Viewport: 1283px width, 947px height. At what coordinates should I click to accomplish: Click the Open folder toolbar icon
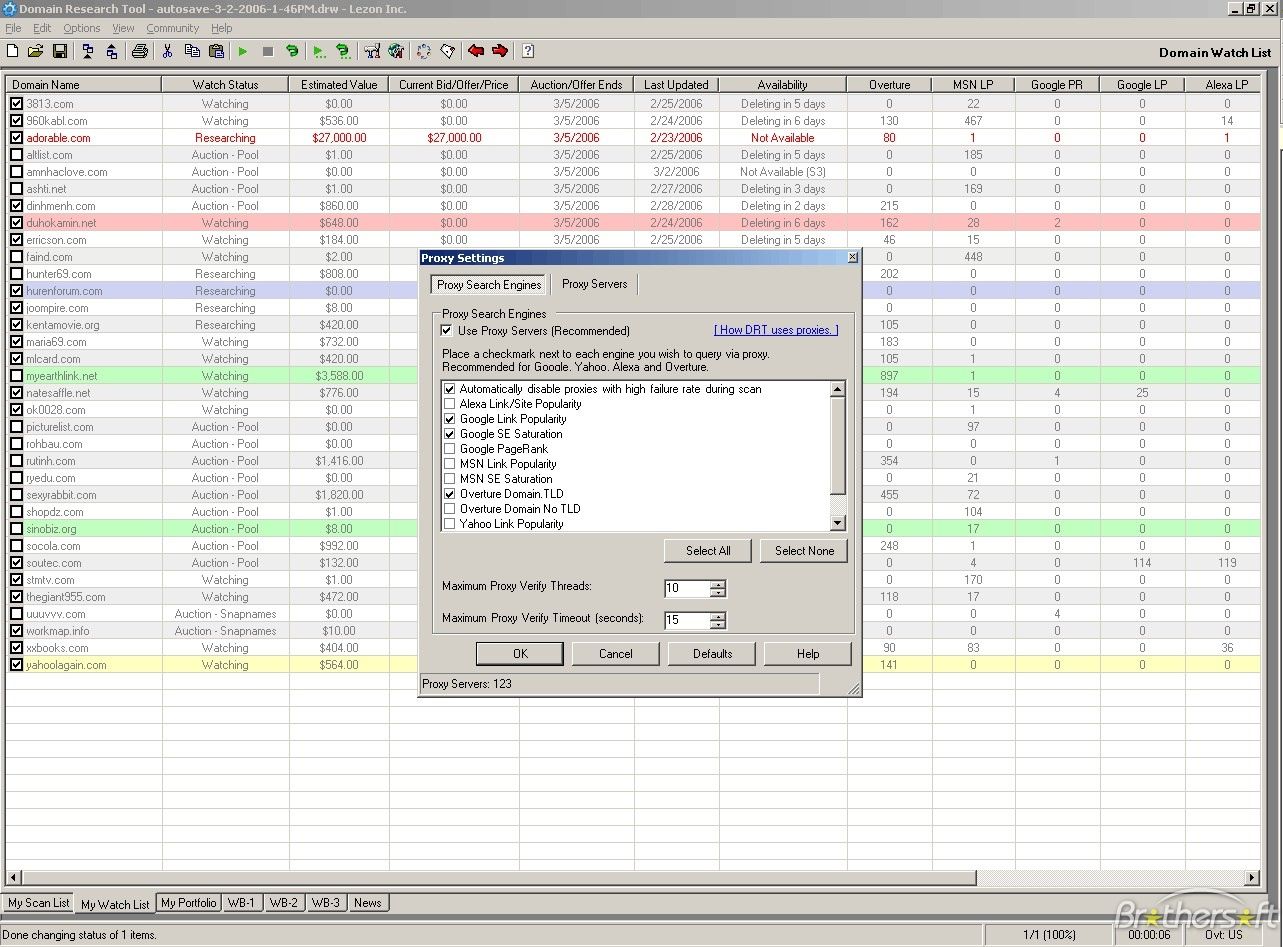point(36,51)
